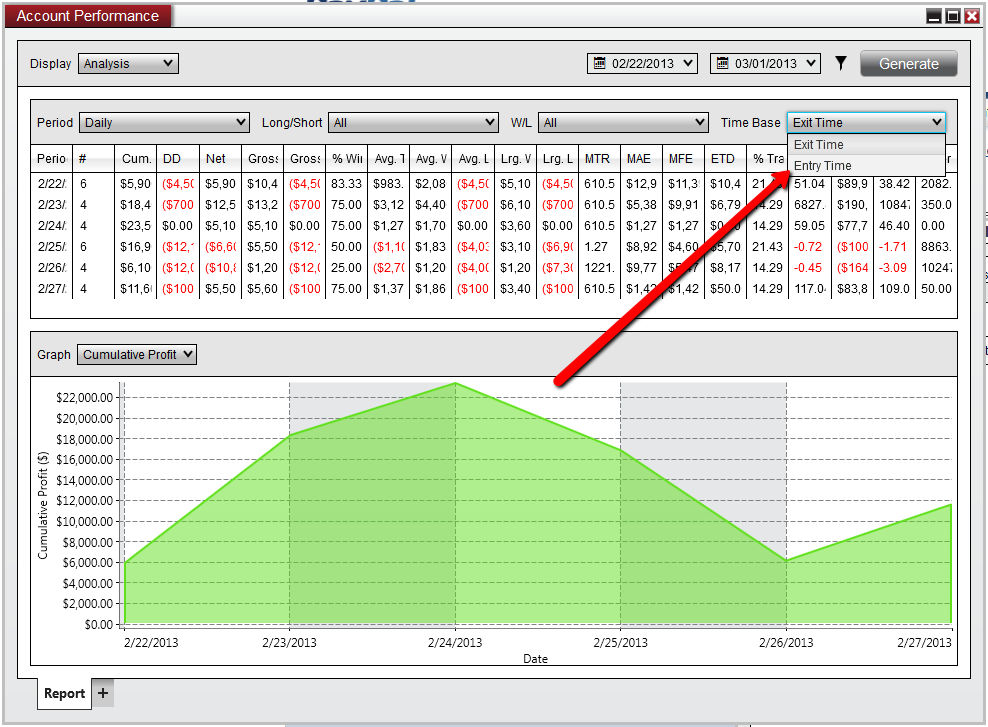Sort by the MAE column header
This screenshot has height=727, width=988.
point(642,159)
